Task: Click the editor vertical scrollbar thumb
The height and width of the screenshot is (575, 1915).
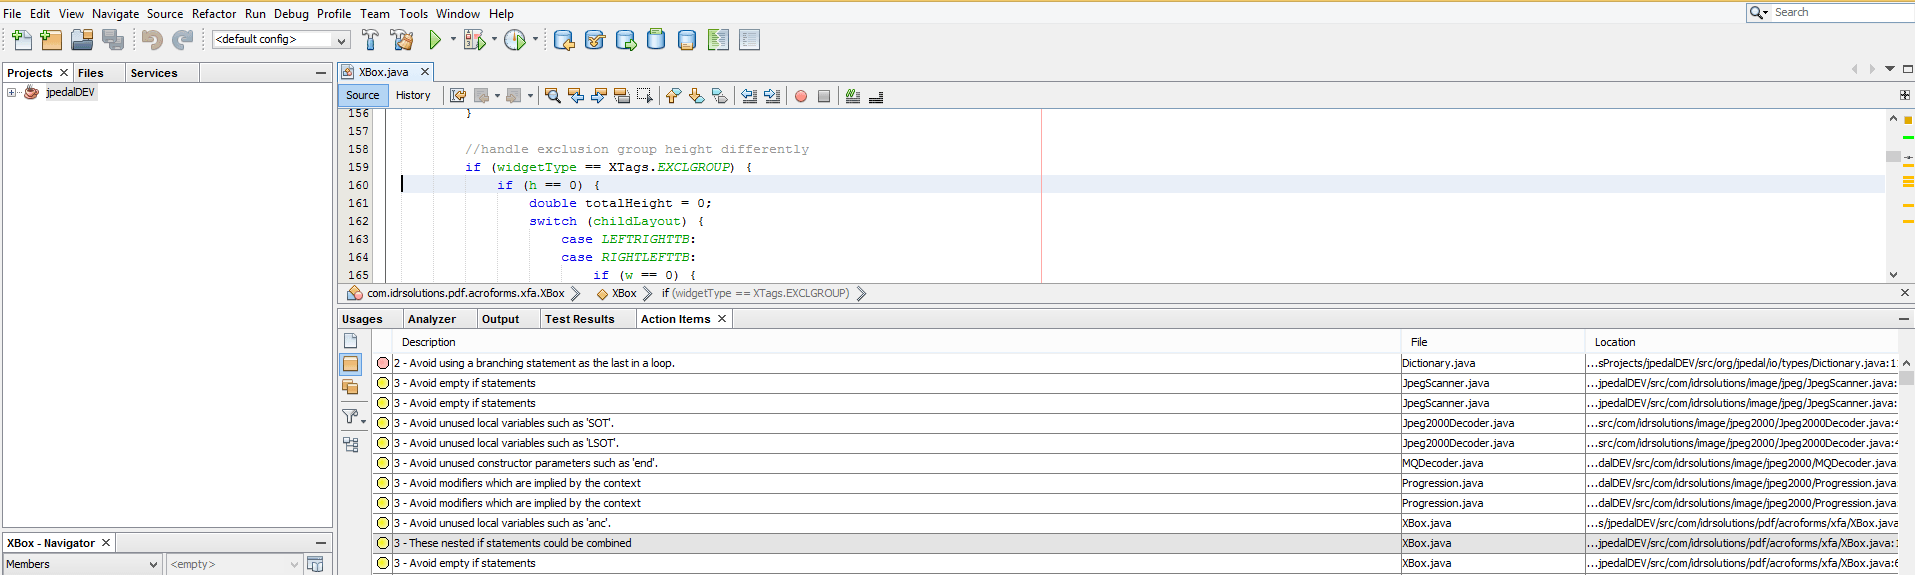Action: (1893, 156)
